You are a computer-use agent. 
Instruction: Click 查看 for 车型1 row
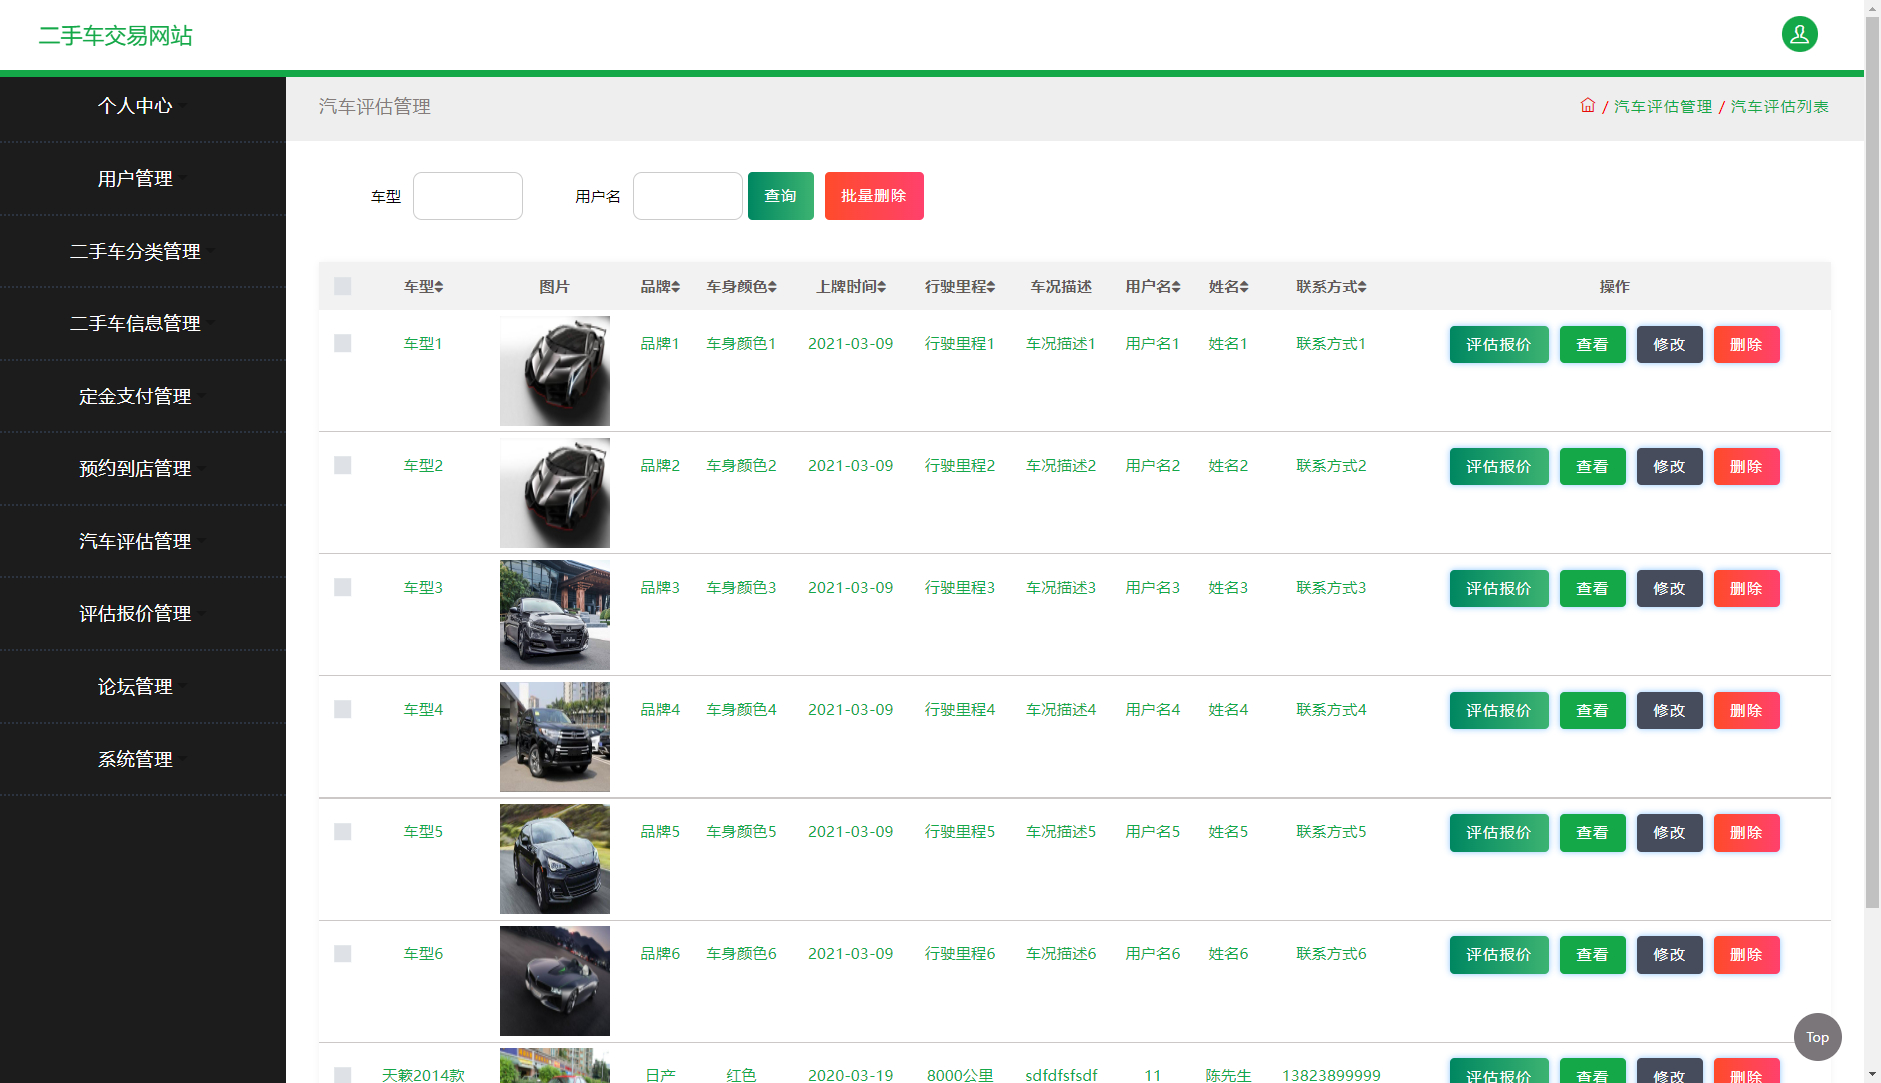[x=1592, y=344]
